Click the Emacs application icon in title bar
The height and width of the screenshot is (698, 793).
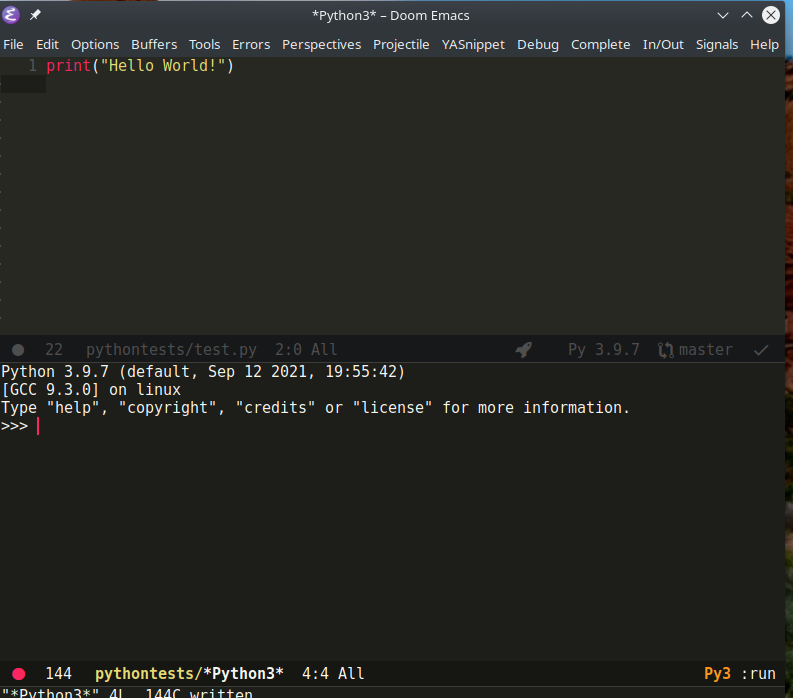11,15
